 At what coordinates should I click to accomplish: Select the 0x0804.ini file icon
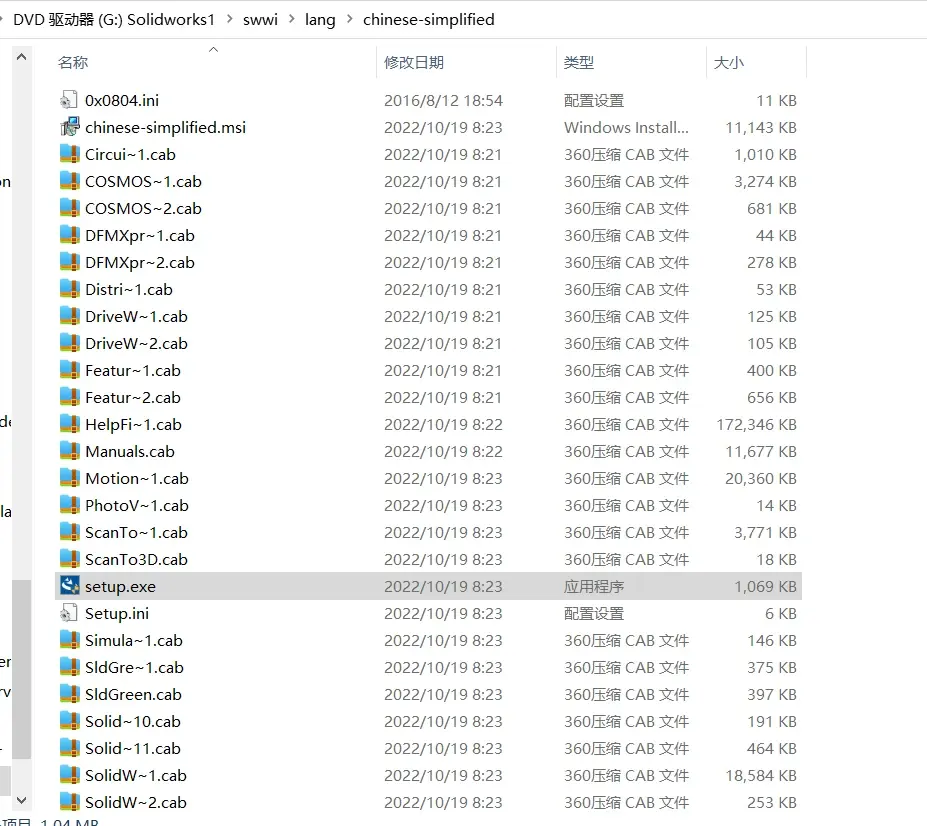point(69,100)
